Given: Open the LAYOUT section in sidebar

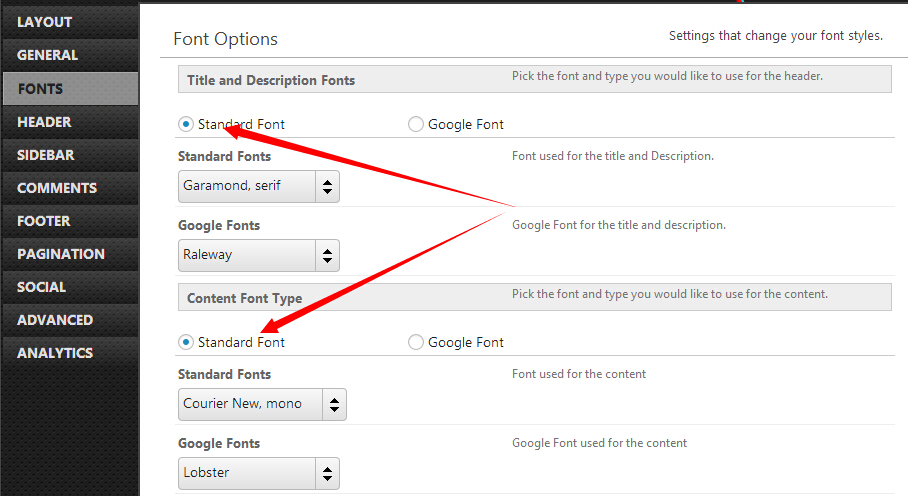Looking at the screenshot, I should [x=45, y=22].
